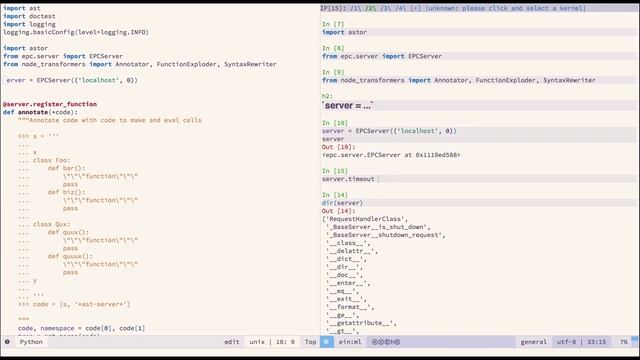
Task: Click 'code, namespace = code[0], code[1]' line
Action: point(81,329)
